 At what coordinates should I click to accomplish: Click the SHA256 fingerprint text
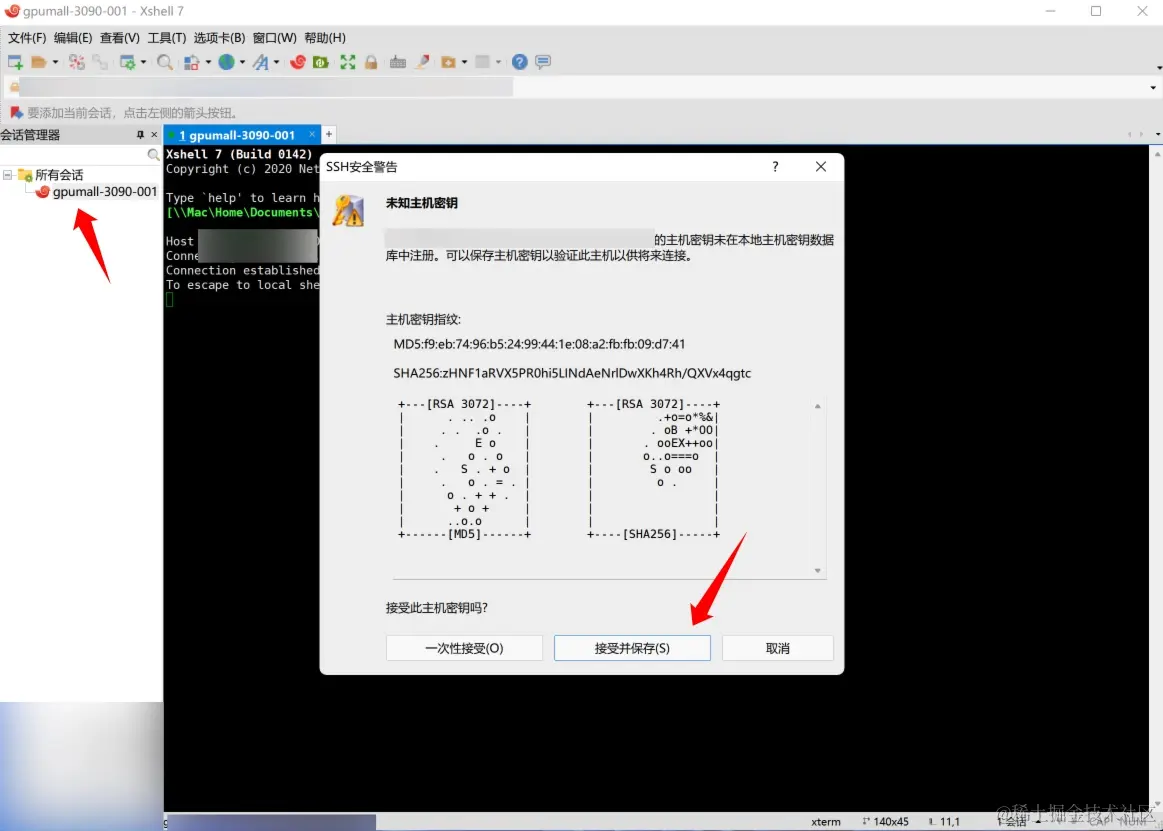click(x=572, y=373)
